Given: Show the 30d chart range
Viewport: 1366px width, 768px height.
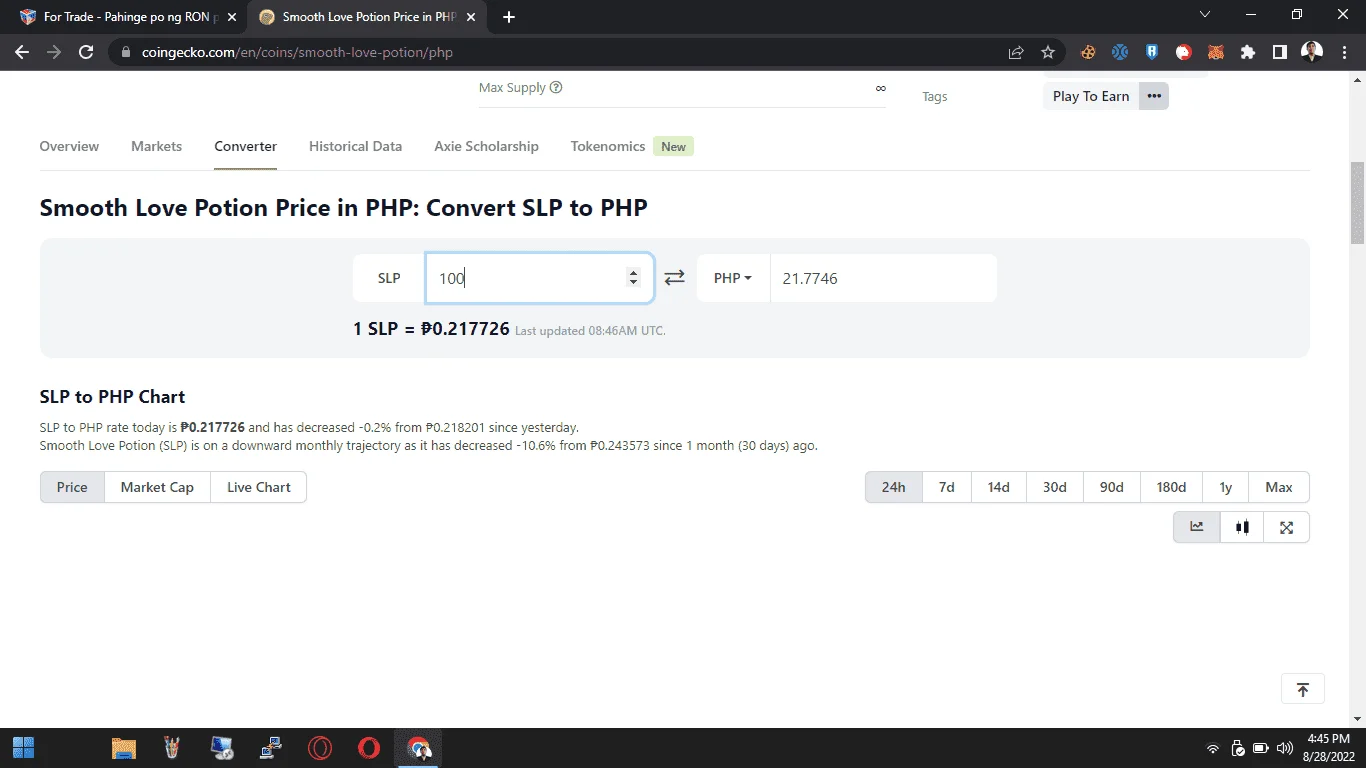Looking at the screenshot, I should point(1055,487).
